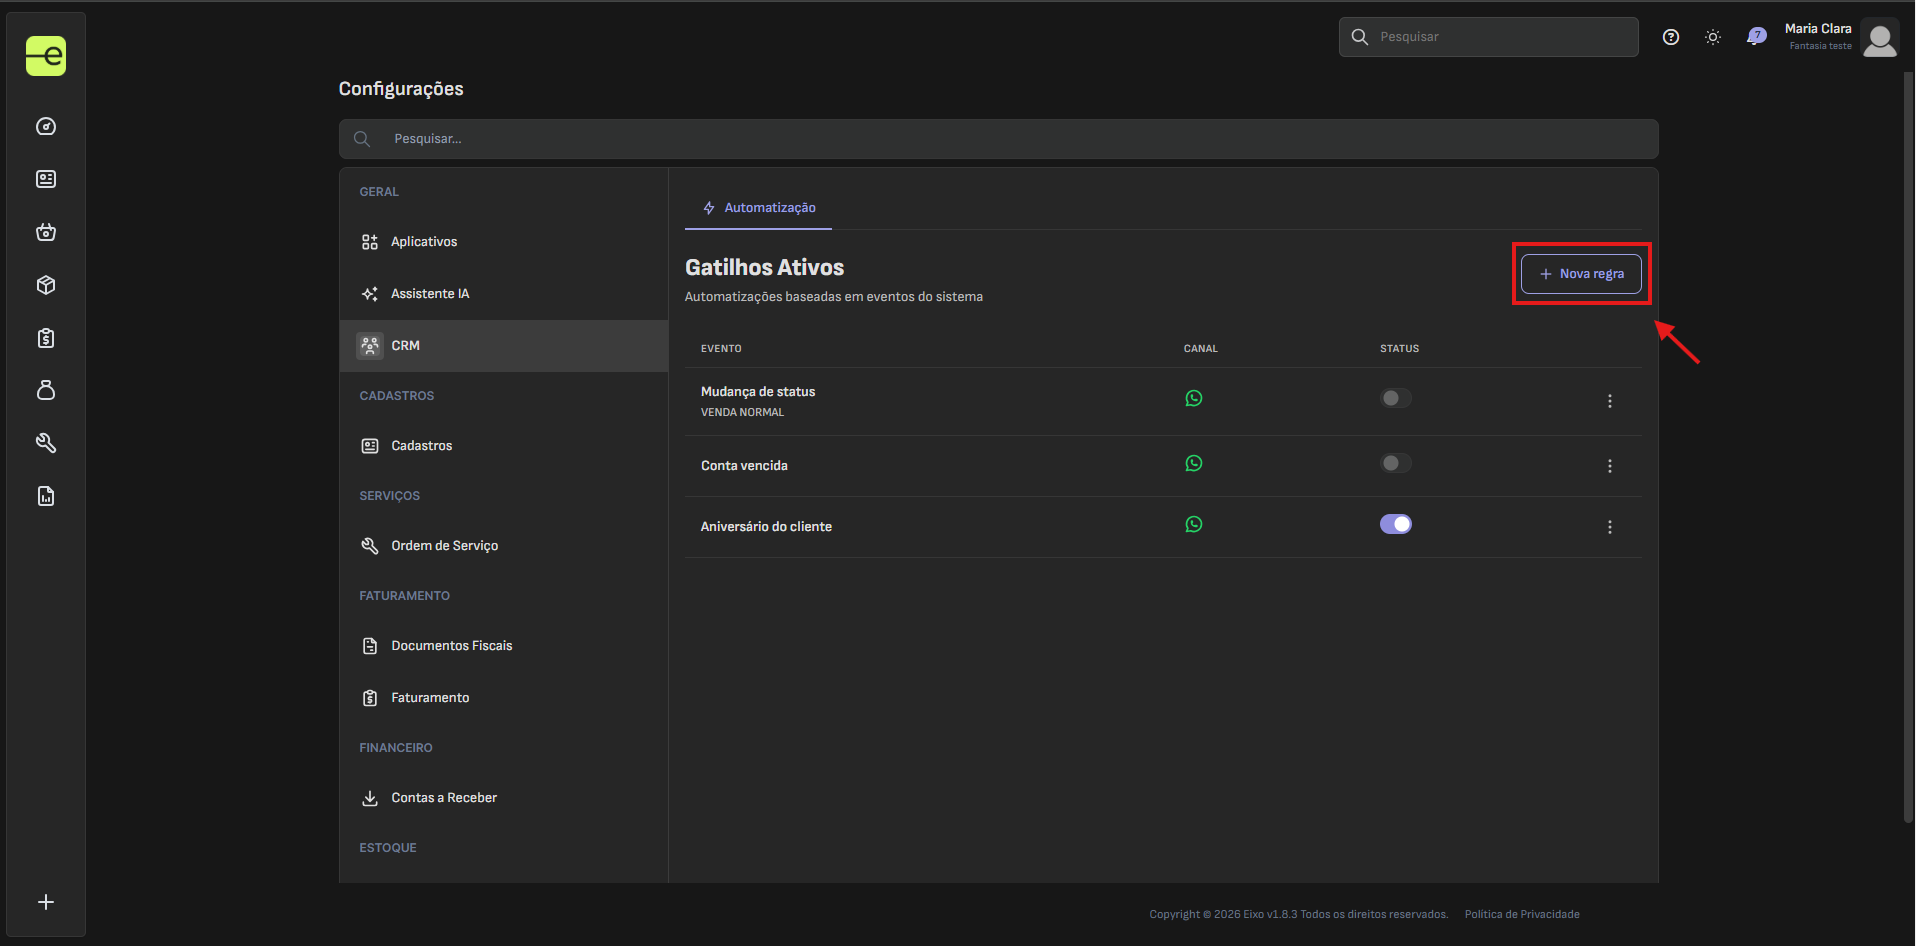Open the contact card icon in sidebar
Image resolution: width=1916 pixels, height=947 pixels.
46,179
